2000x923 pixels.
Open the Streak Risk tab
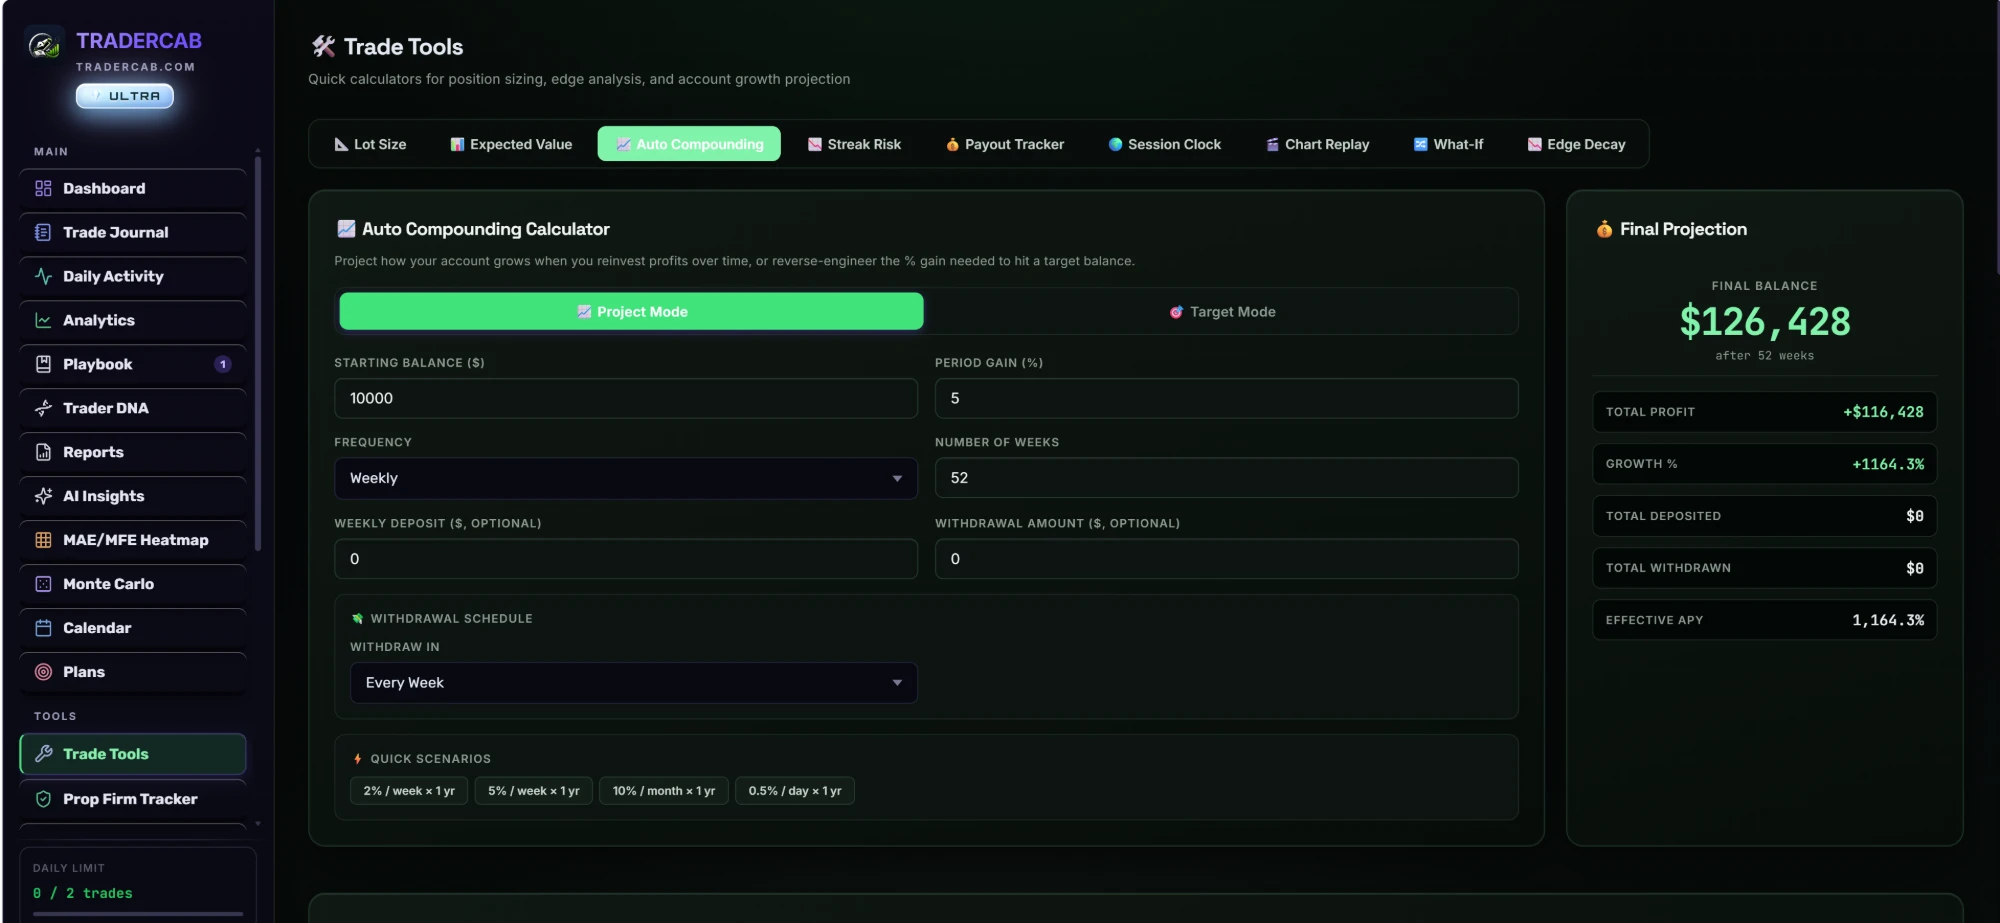tap(854, 144)
